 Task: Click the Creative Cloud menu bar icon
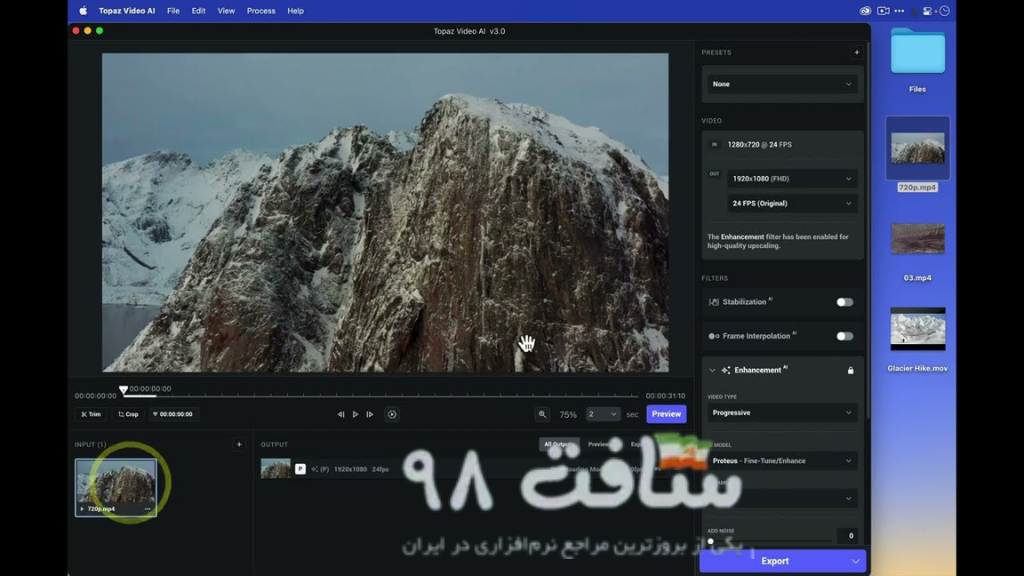click(x=865, y=10)
